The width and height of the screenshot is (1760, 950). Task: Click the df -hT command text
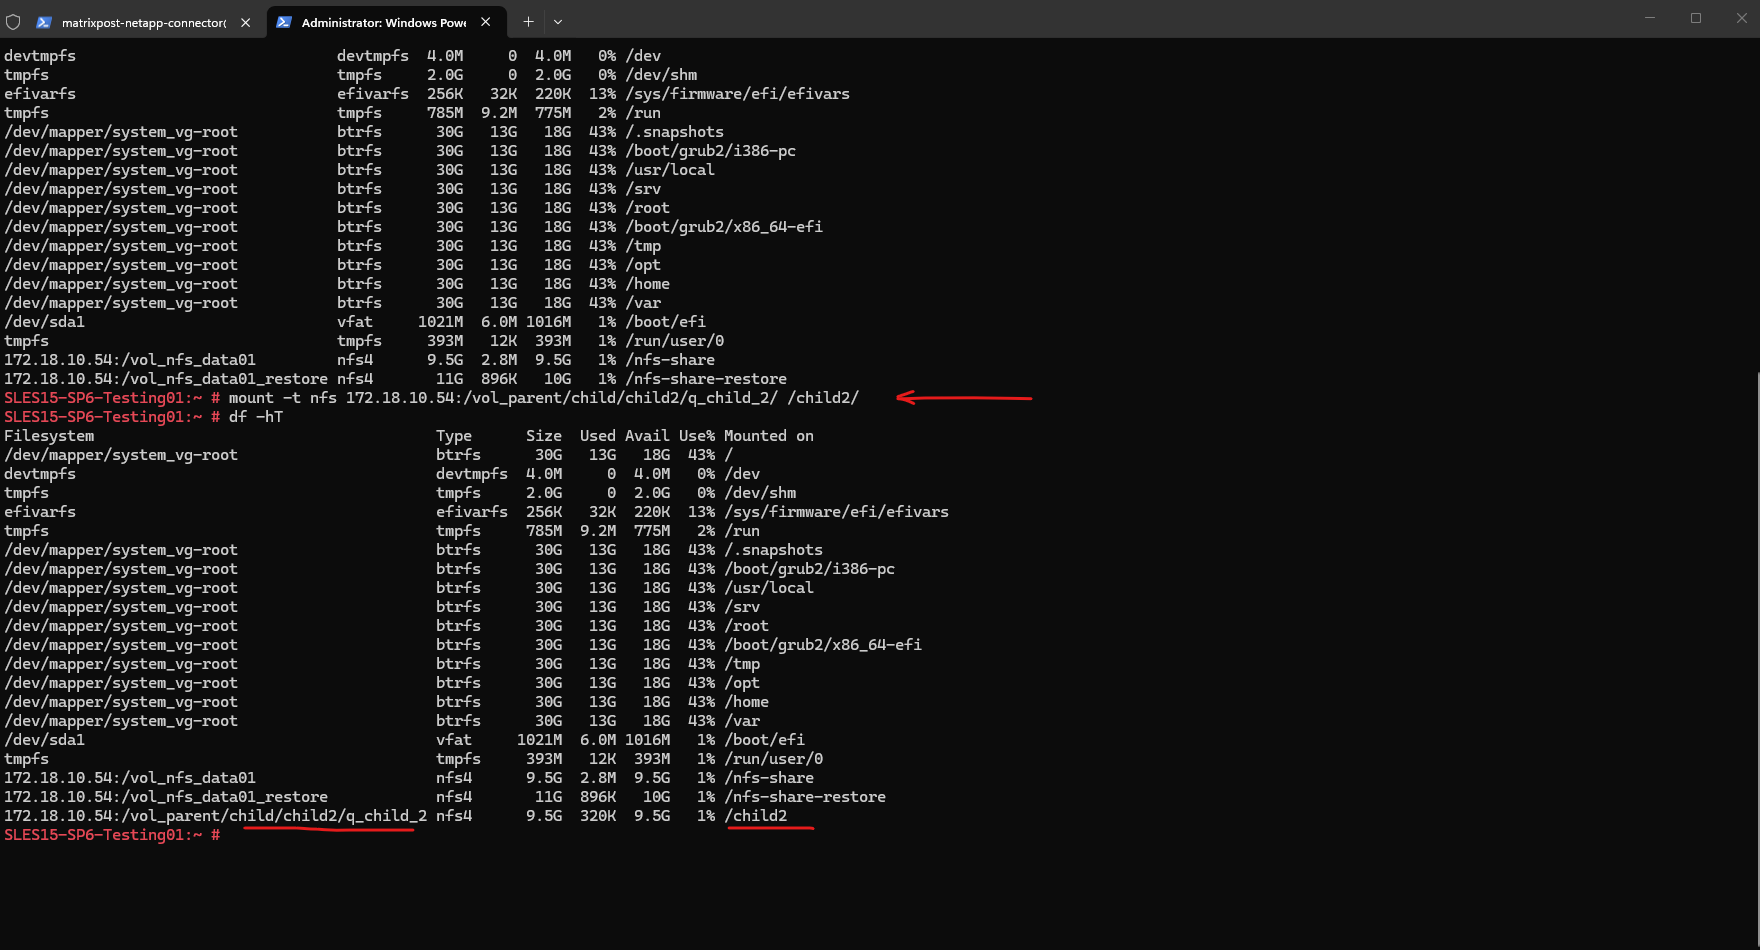click(x=256, y=417)
